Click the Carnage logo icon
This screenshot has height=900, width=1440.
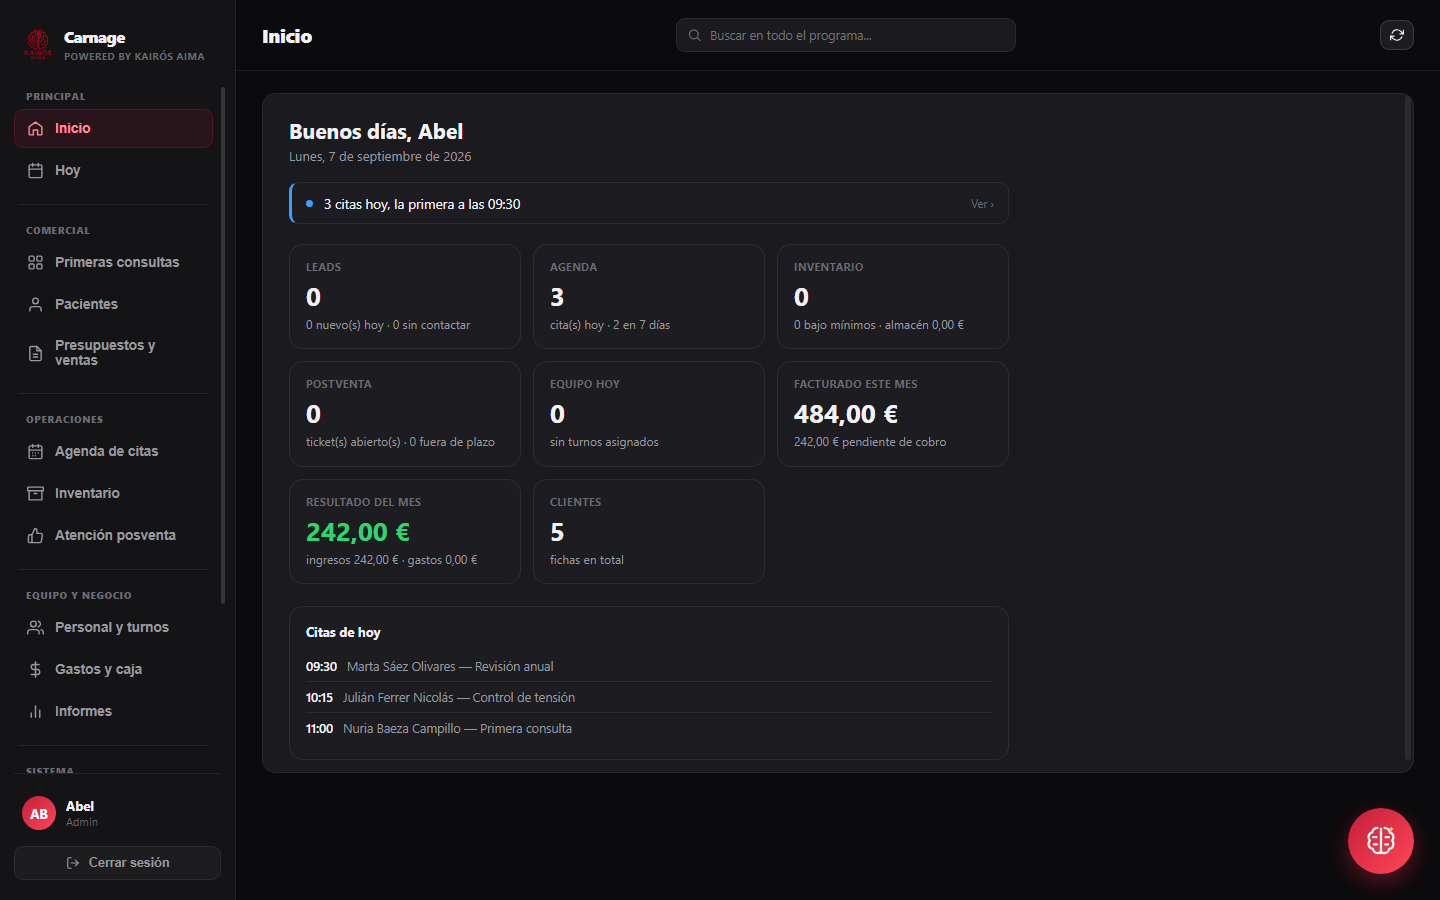(x=38, y=44)
